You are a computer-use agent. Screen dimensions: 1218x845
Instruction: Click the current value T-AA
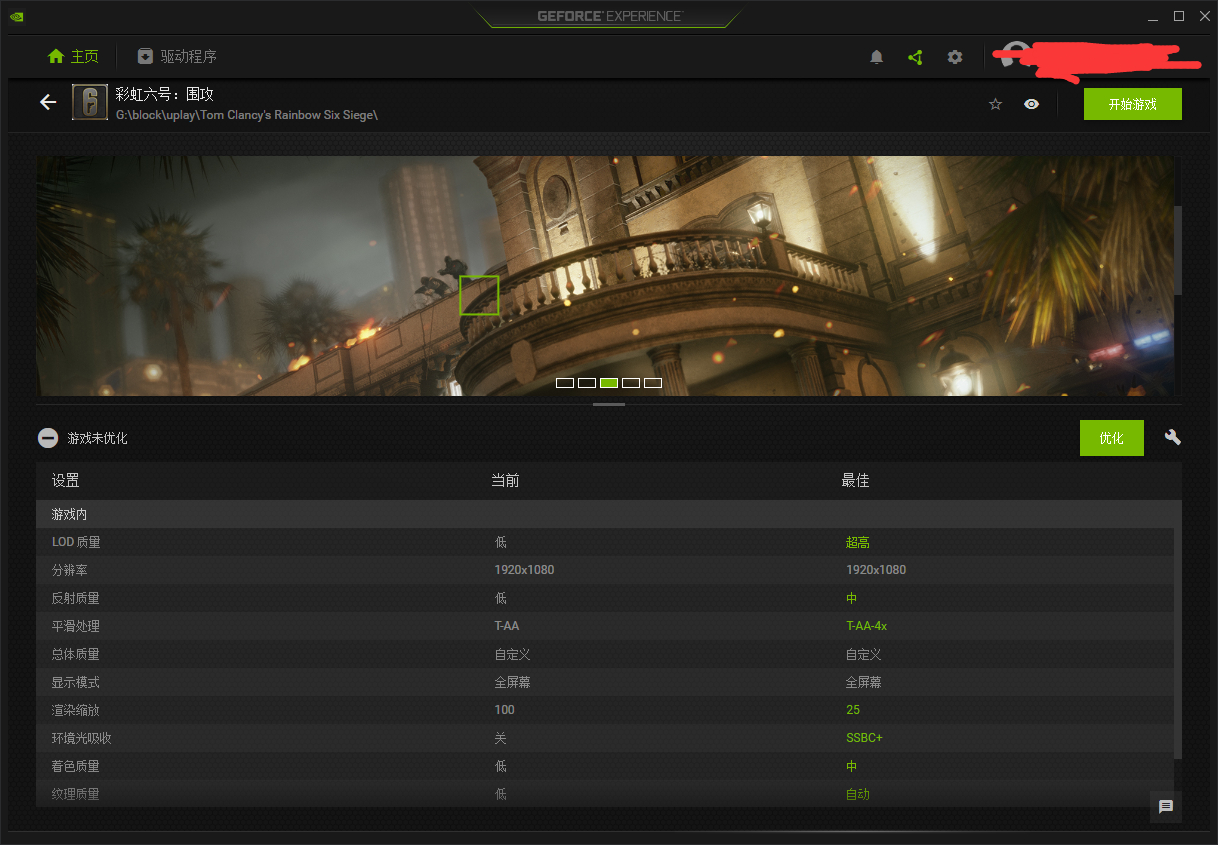(x=507, y=626)
